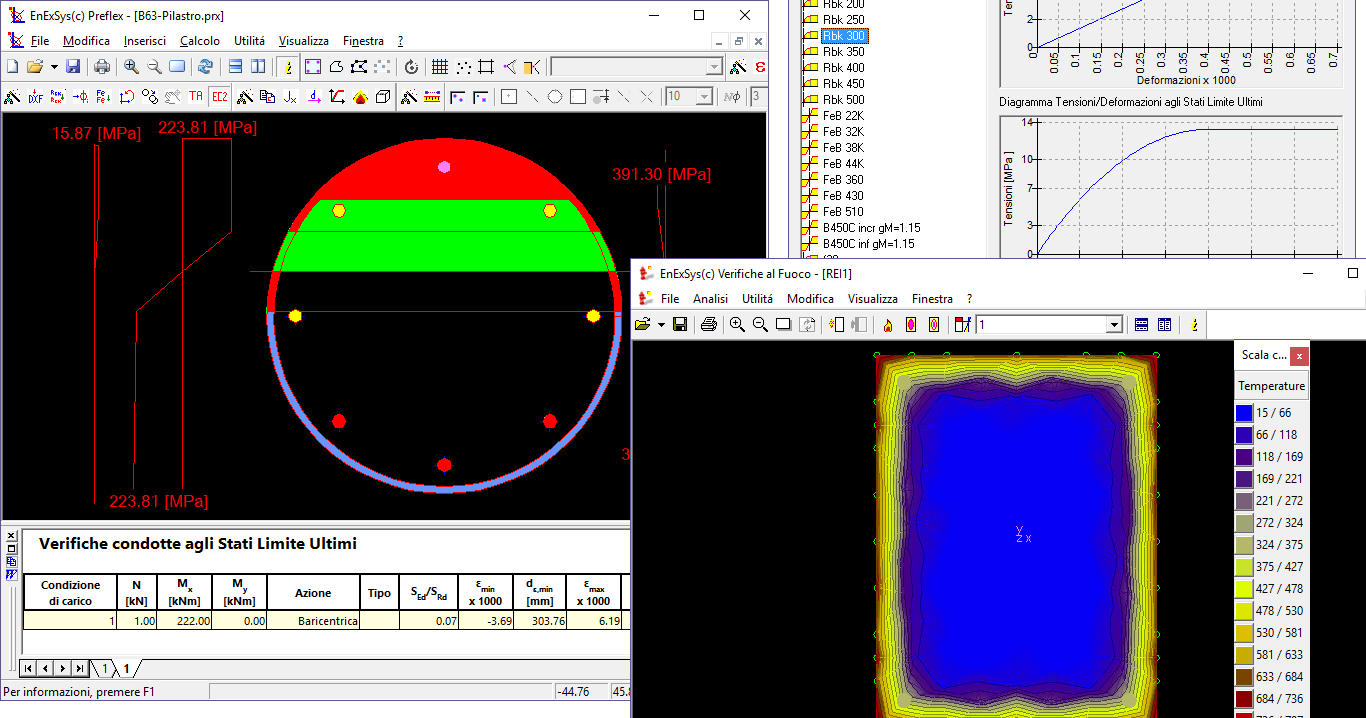Select the circle drawing tool
This screenshot has width=1366, height=718.
click(554, 97)
